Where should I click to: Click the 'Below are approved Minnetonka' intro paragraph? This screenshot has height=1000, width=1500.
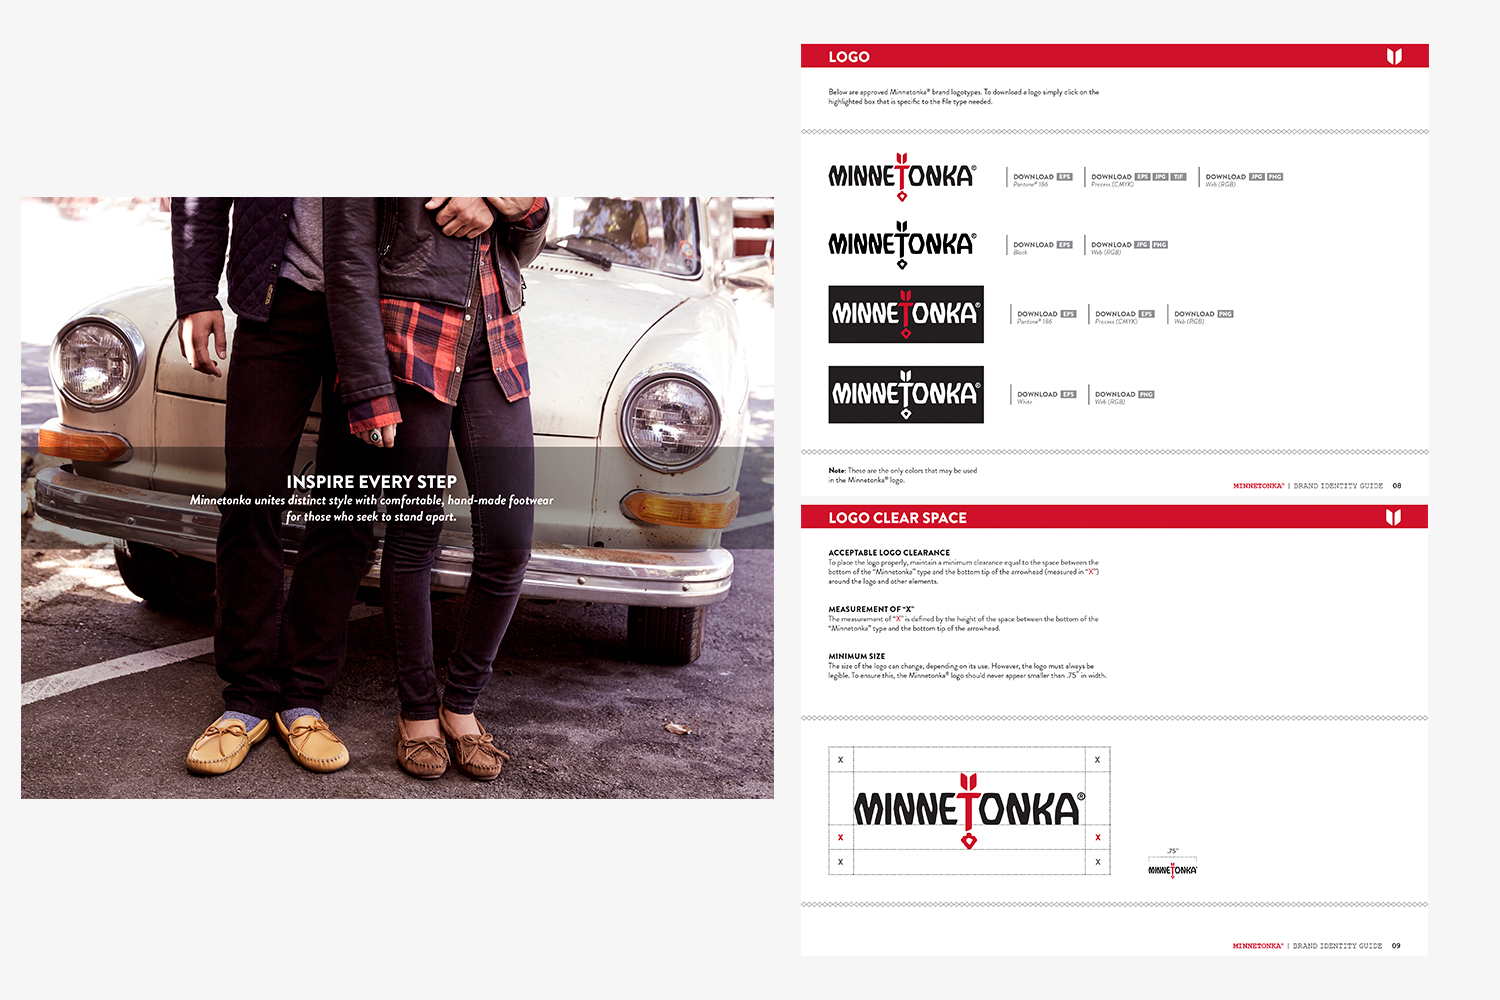click(x=963, y=97)
